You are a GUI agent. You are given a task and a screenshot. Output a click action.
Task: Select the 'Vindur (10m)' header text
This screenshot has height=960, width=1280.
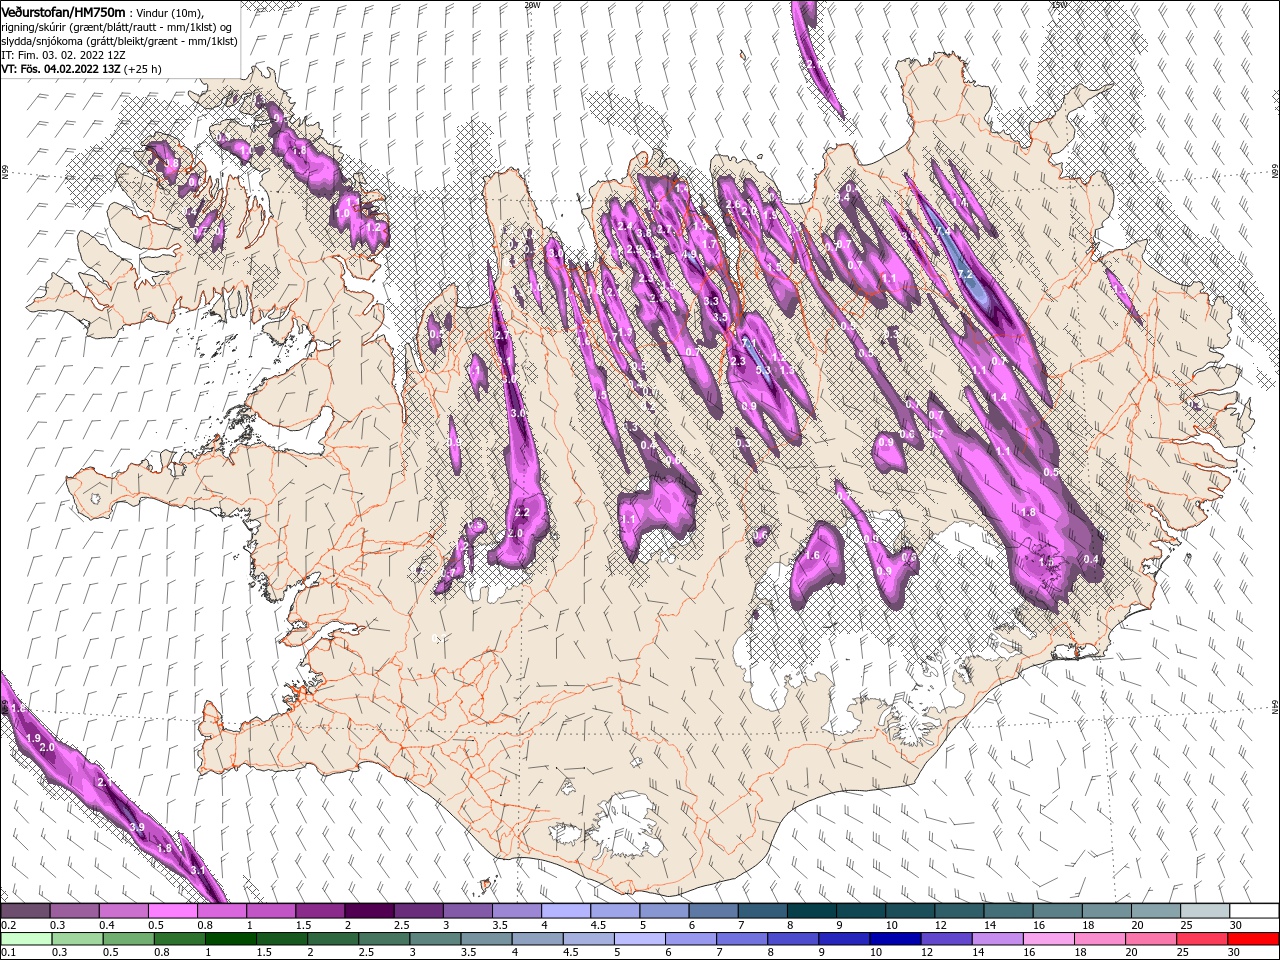click(x=168, y=12)
